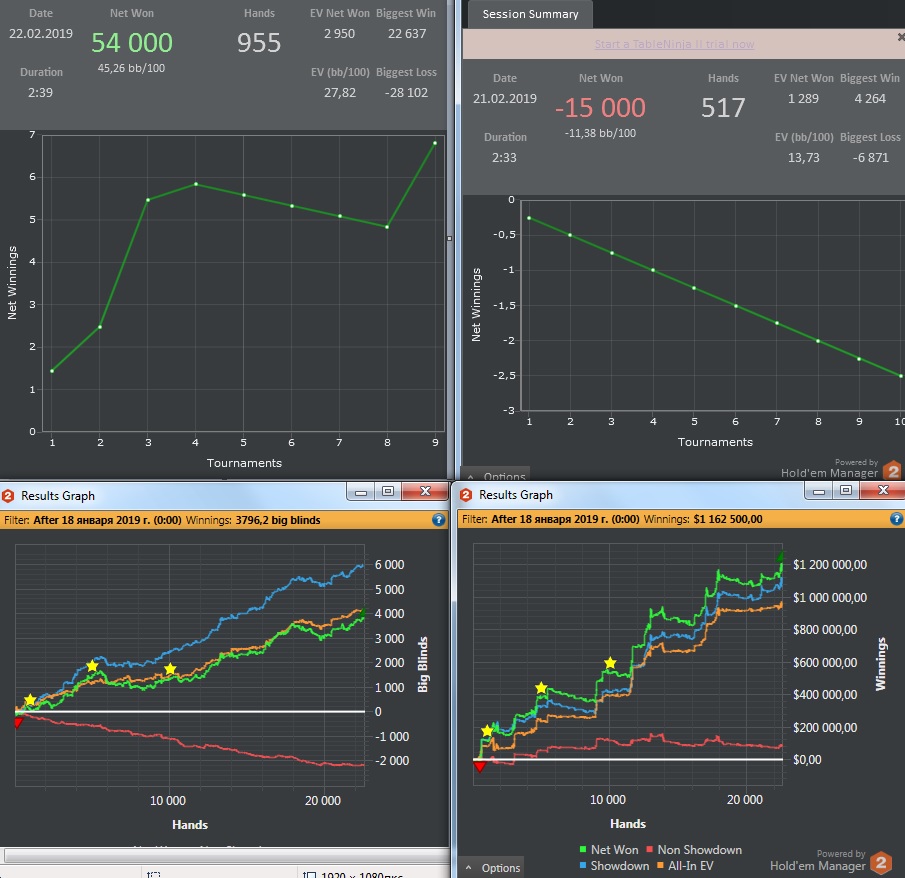Screen dimensions: 905x878
Task: Select EV Net Won value 2 950
Action: pyautogui.click(x=339, y=33)
